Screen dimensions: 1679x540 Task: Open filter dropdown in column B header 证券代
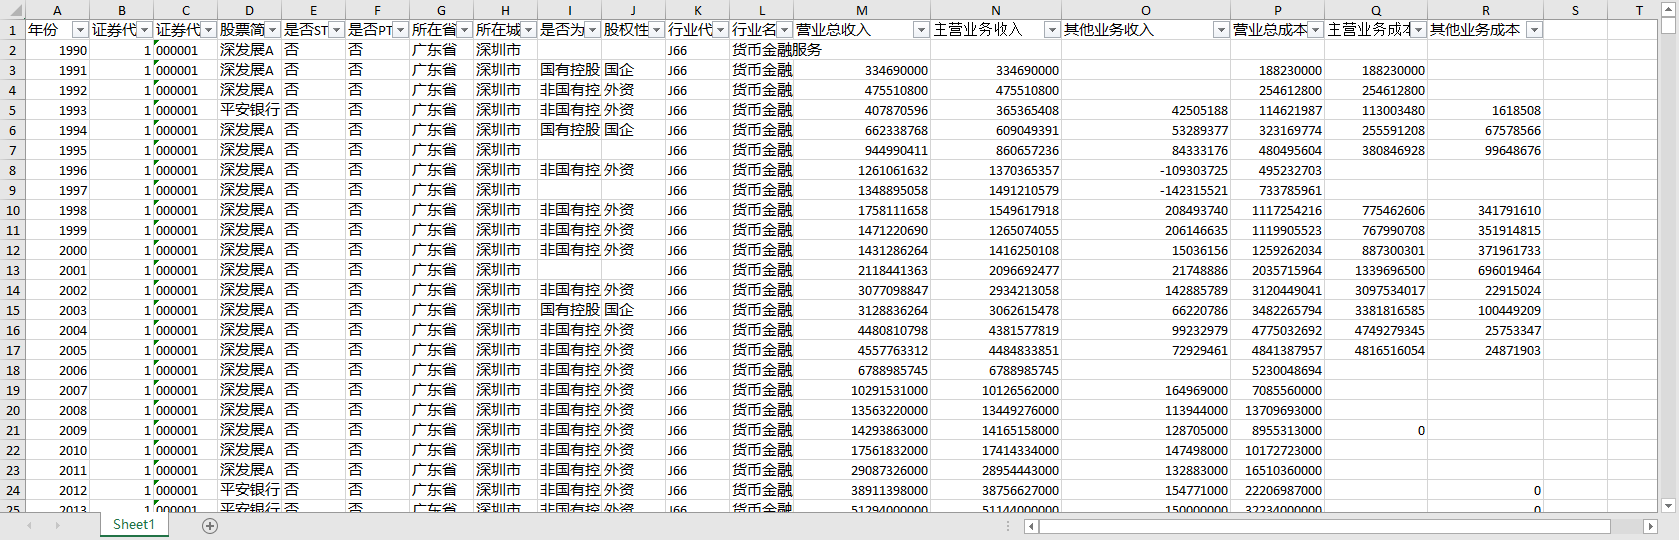tap(144, 30)
